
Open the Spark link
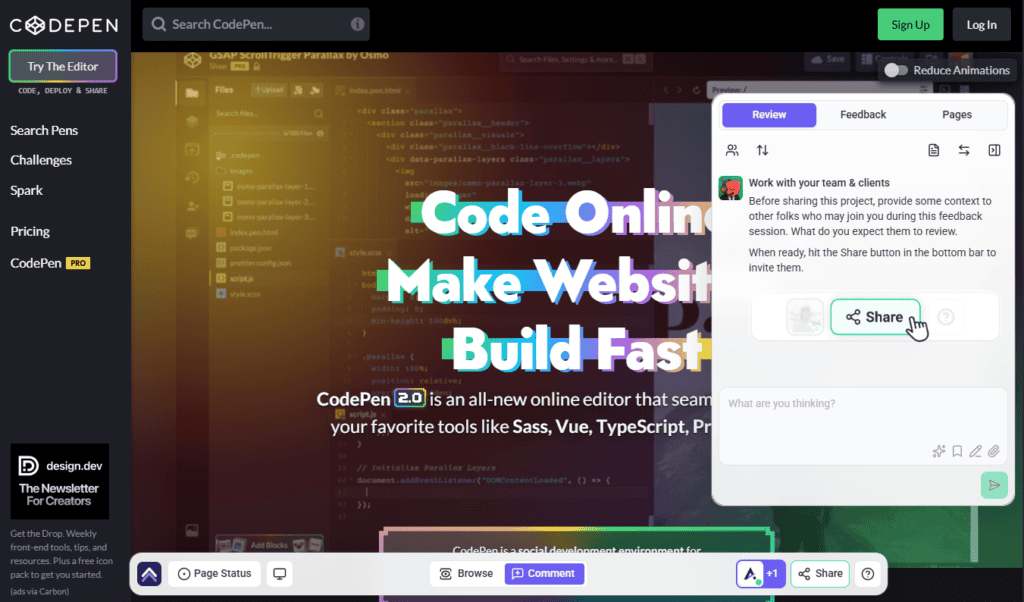pos(26,190)
